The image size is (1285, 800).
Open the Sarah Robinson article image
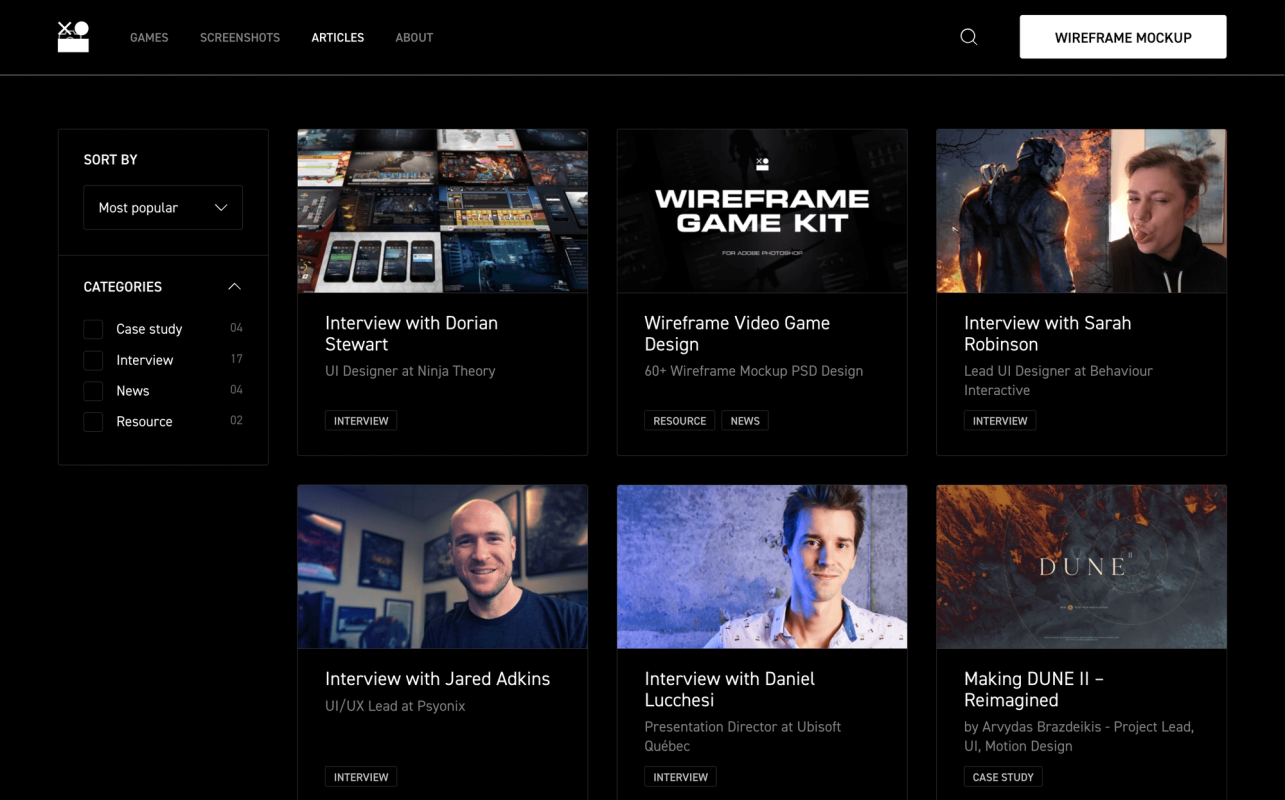[x=1081, y=211]
